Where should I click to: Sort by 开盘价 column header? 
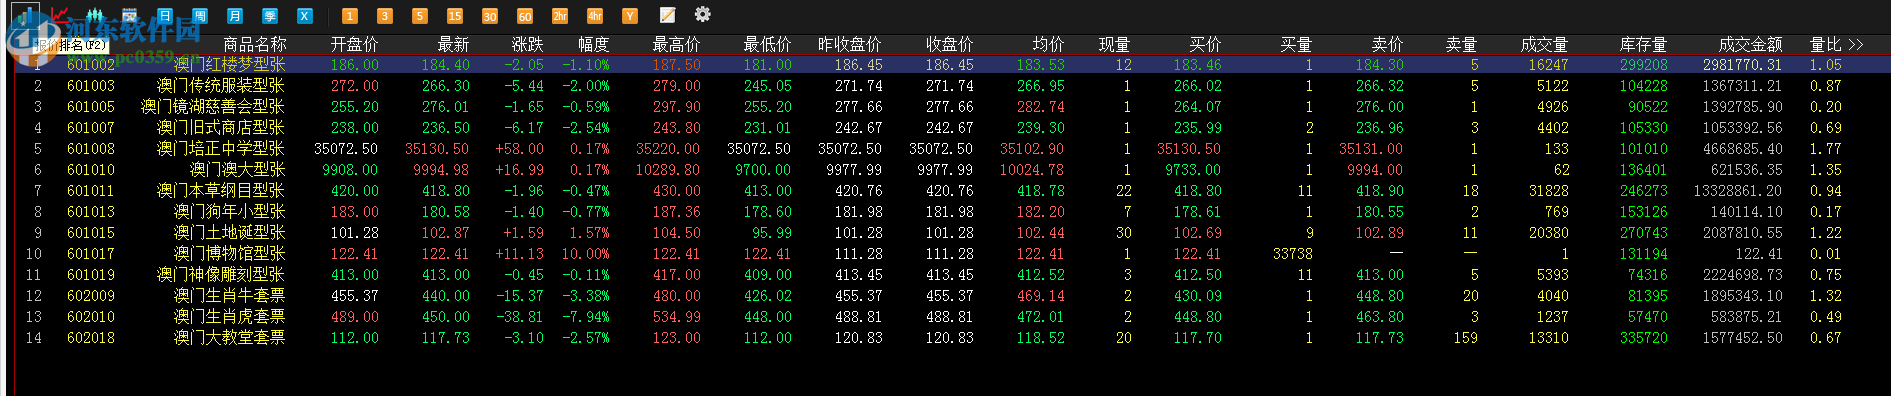coord(354,45)
